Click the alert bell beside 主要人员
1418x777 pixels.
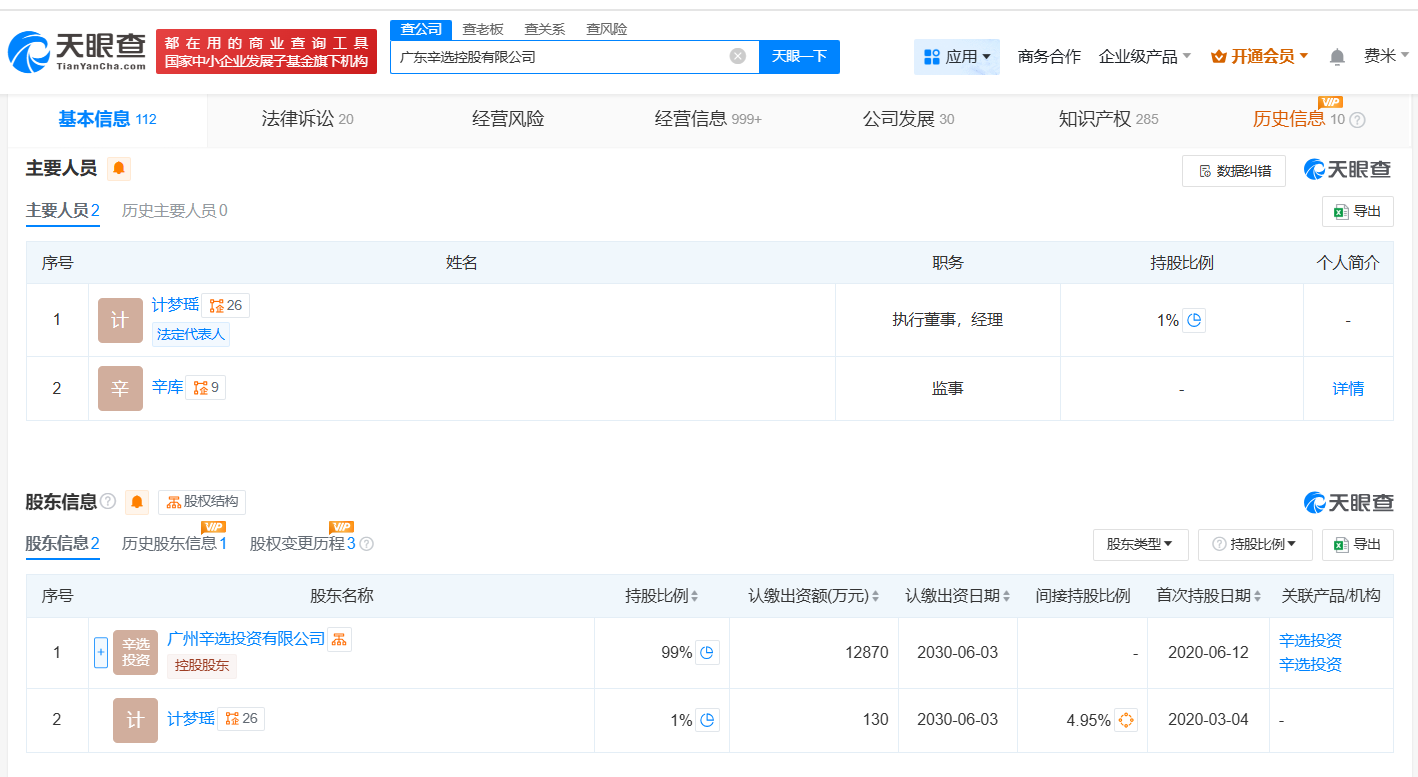pyautogui.click(x=119, y=169)
